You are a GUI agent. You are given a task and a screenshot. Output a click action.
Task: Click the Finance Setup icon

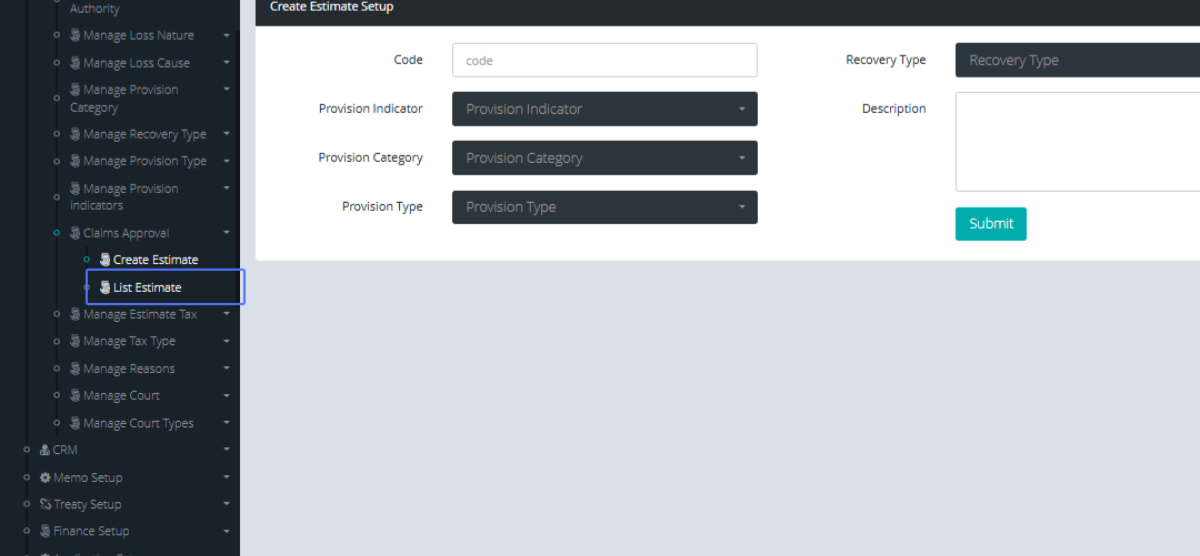(45, 531)
